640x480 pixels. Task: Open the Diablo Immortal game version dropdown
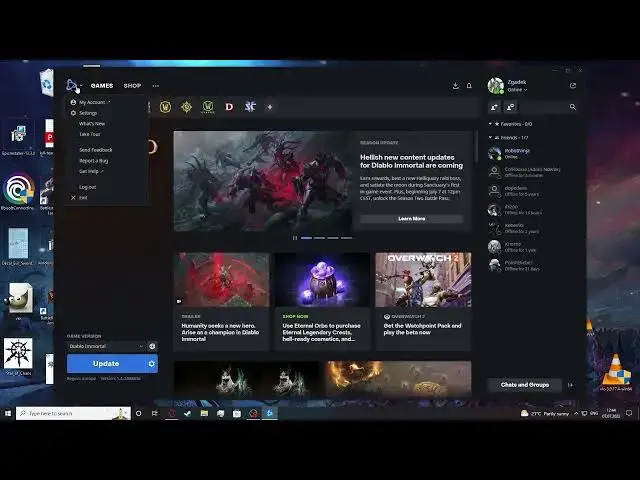tap(106, 346)
